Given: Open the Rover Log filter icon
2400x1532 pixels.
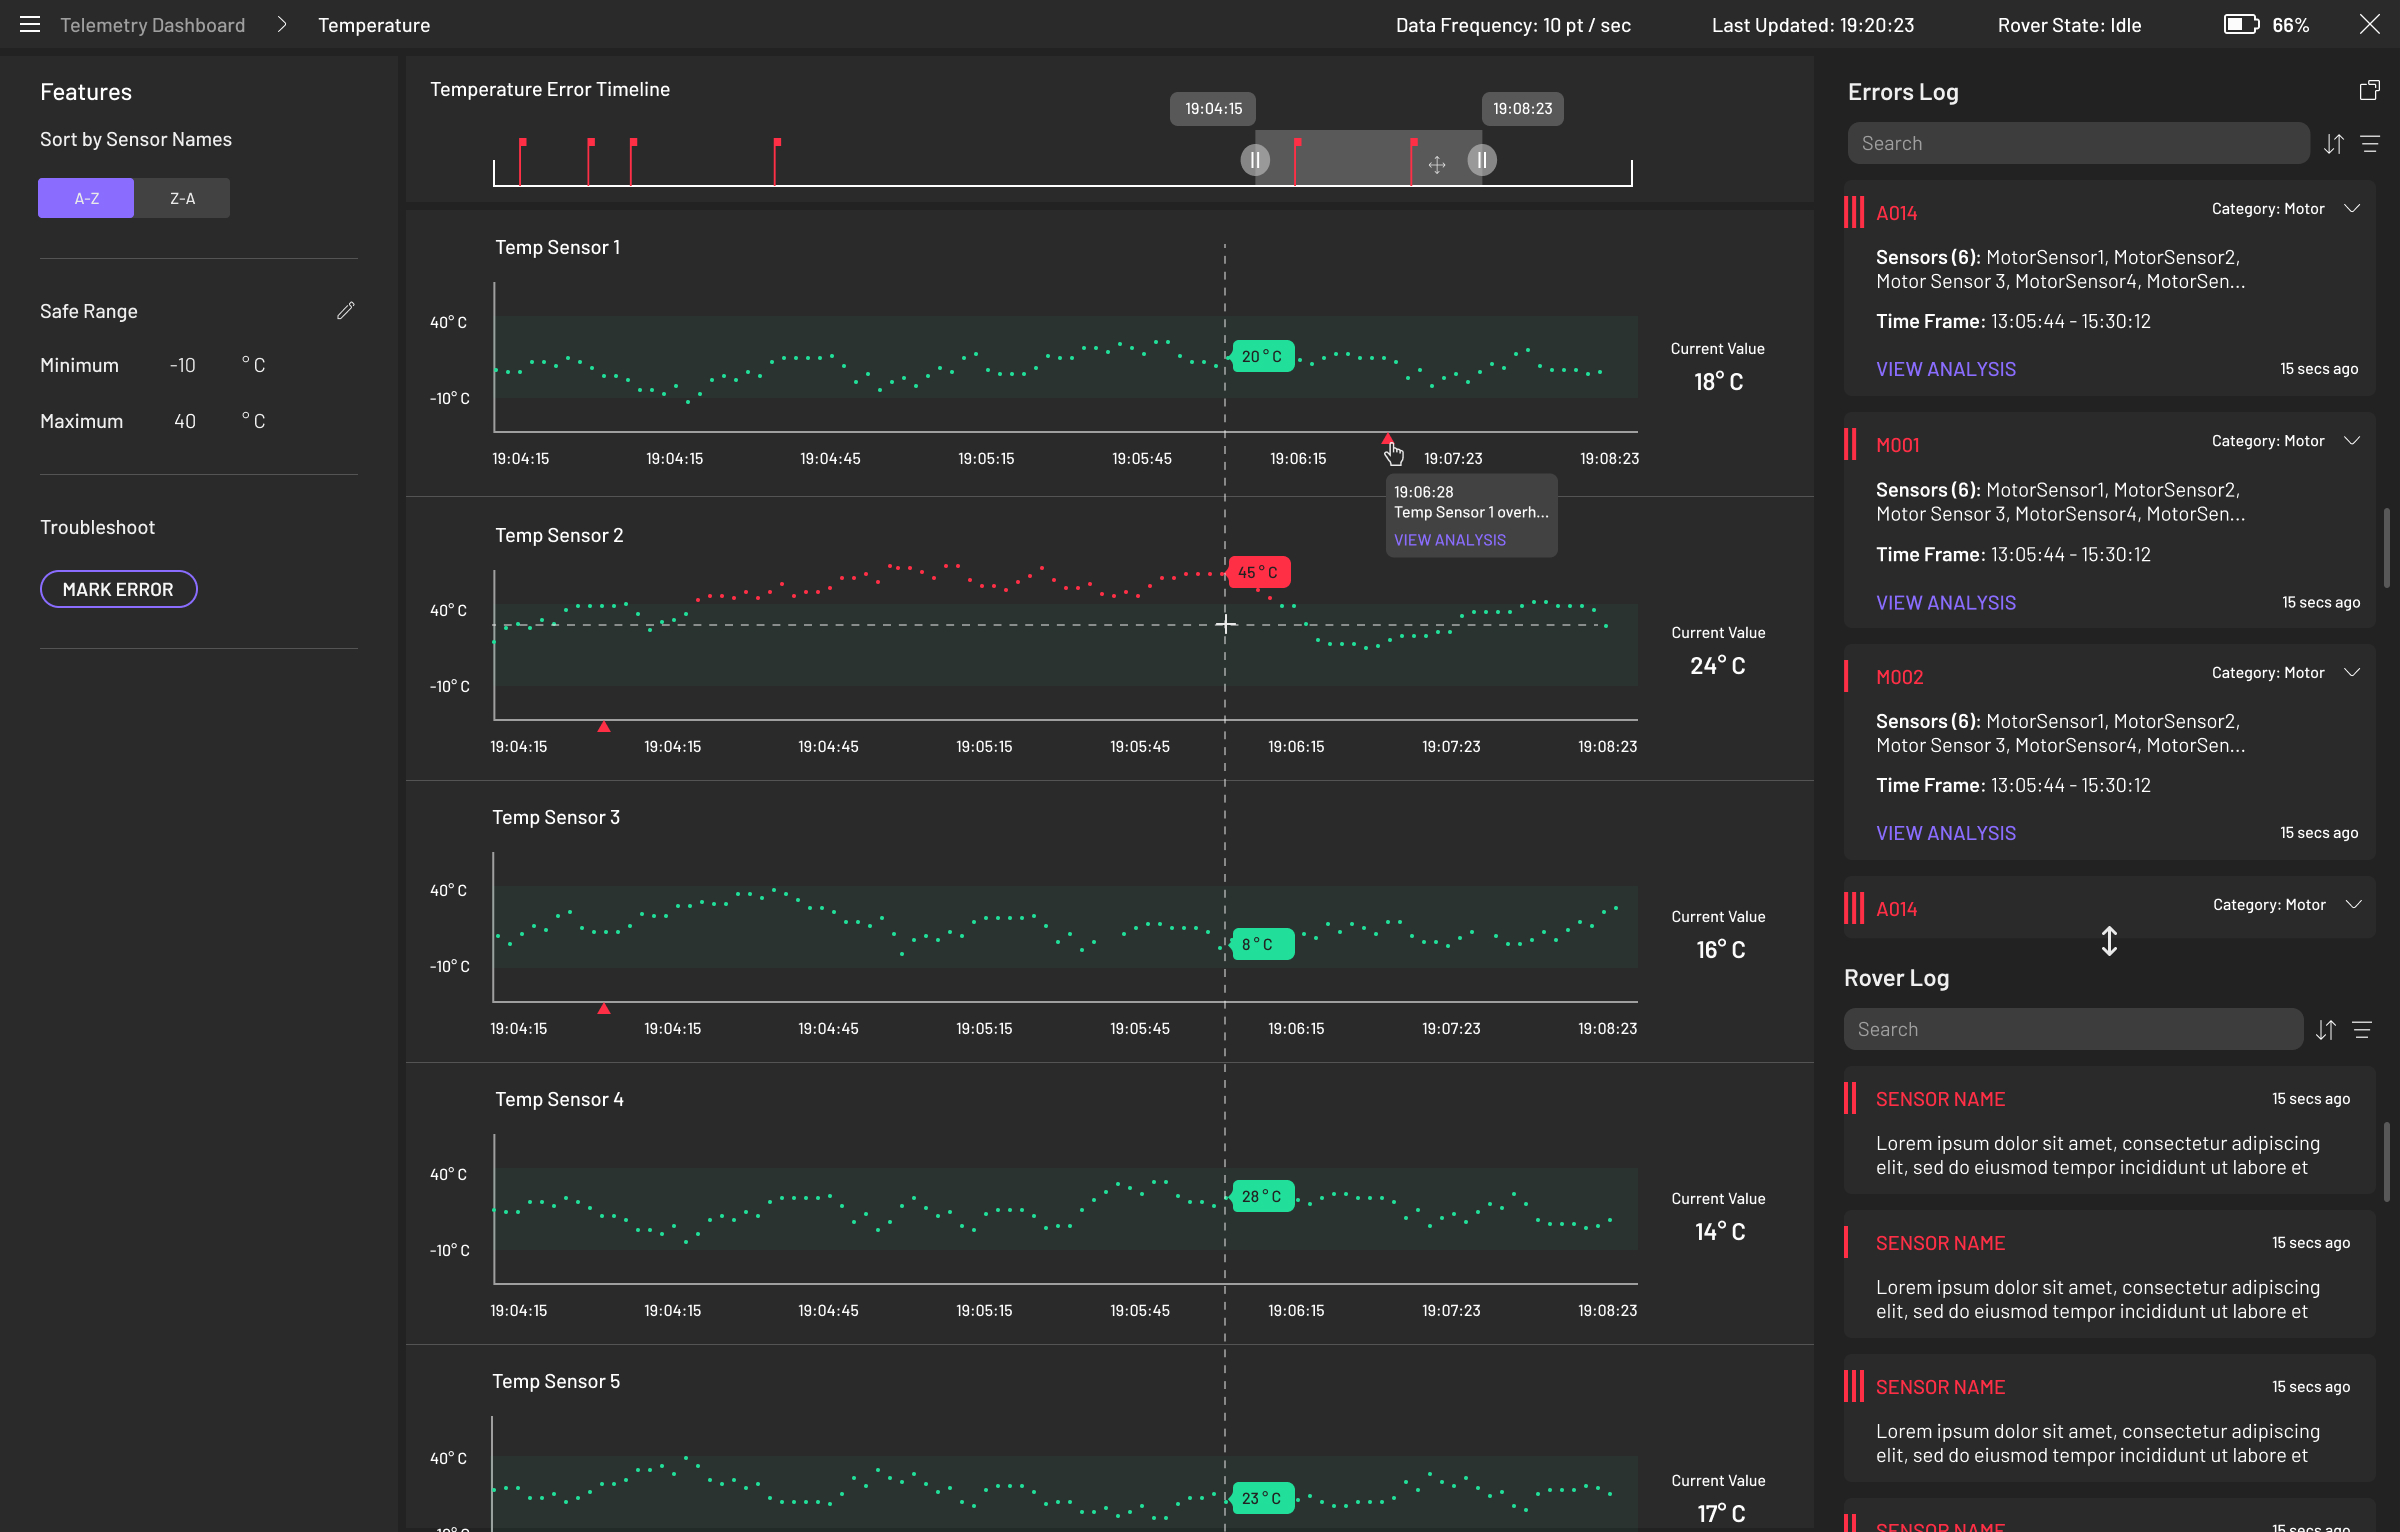Looking at the screenshot, I should (x=2362, y=1030).
